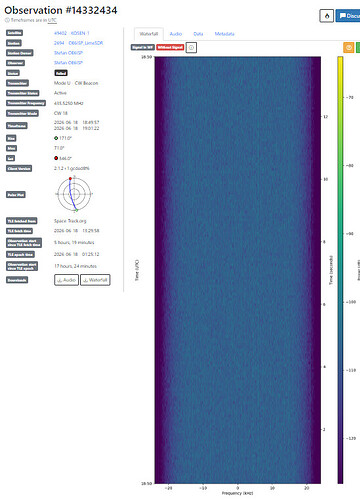Click the waterfall color scale bar
The width and height of the screenshot is (360, 500).
(x=340, y=270)
